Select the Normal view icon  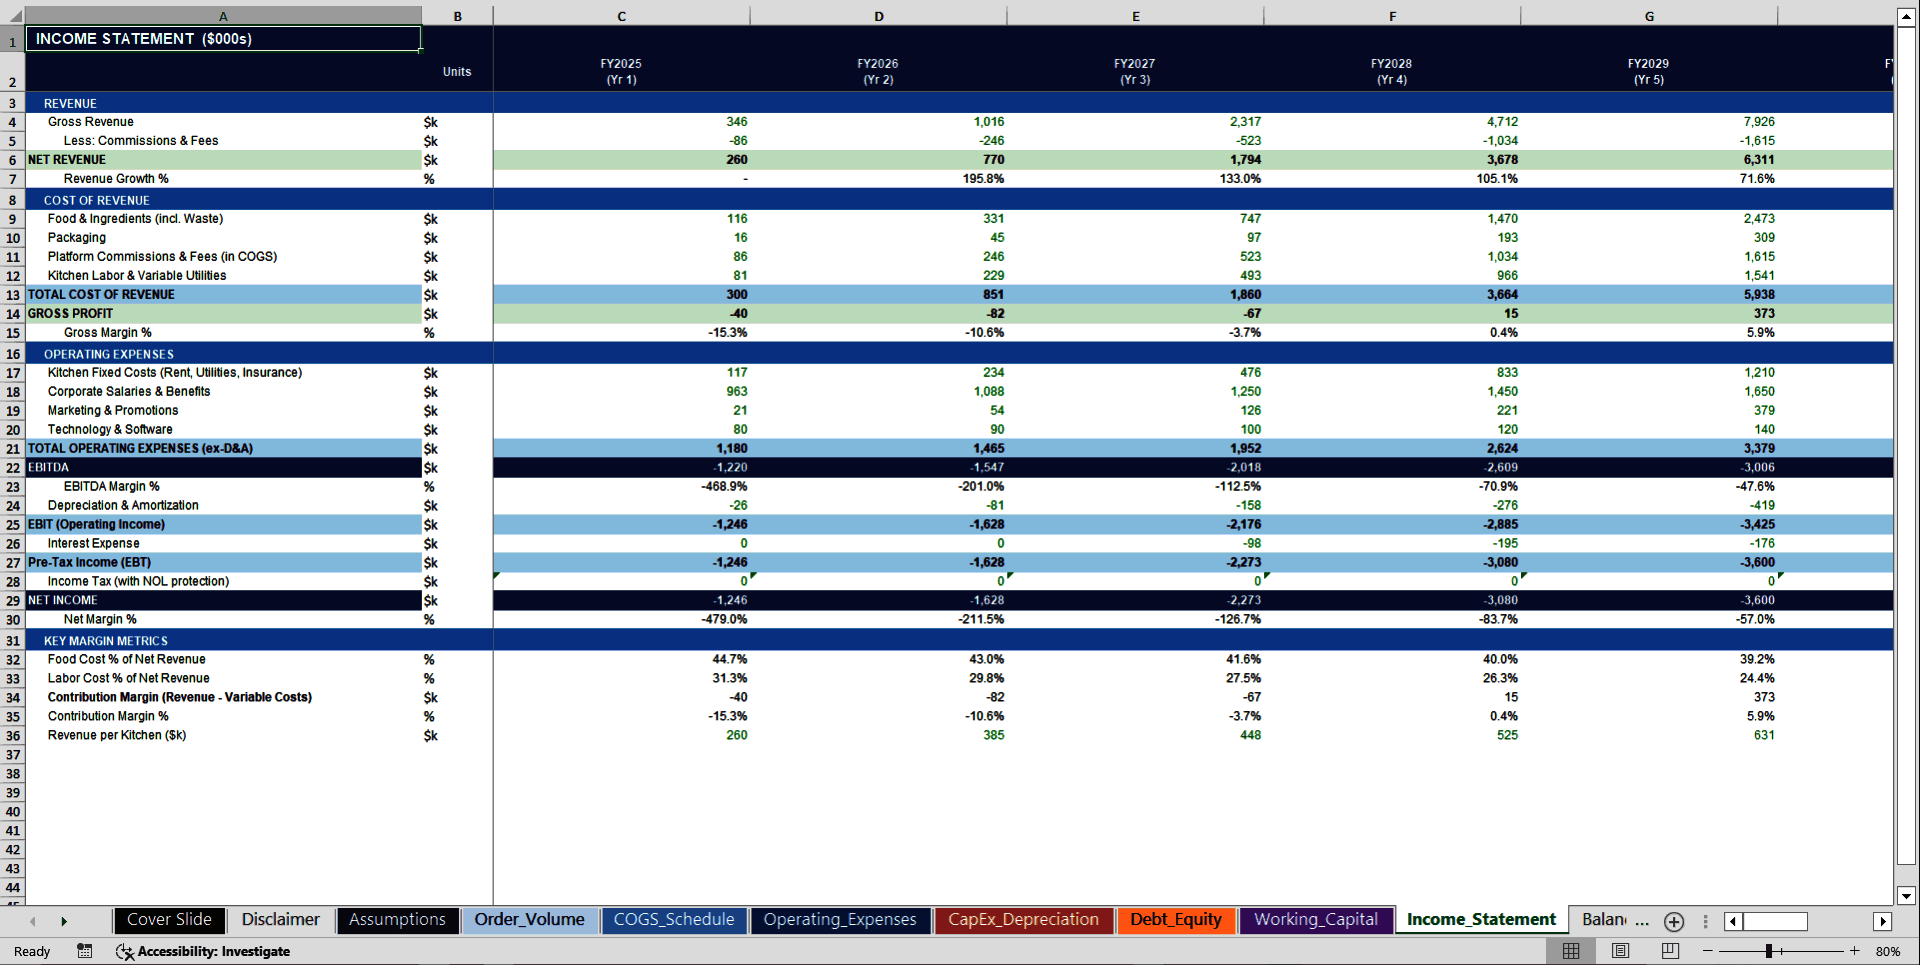point(1570,951)
